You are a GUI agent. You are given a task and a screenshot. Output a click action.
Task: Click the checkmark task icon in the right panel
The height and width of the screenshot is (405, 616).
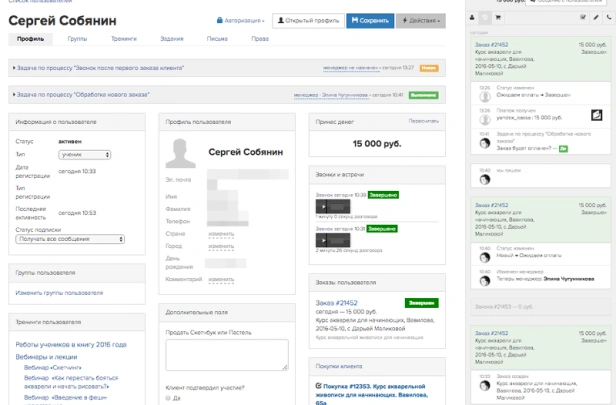point(585,18)
